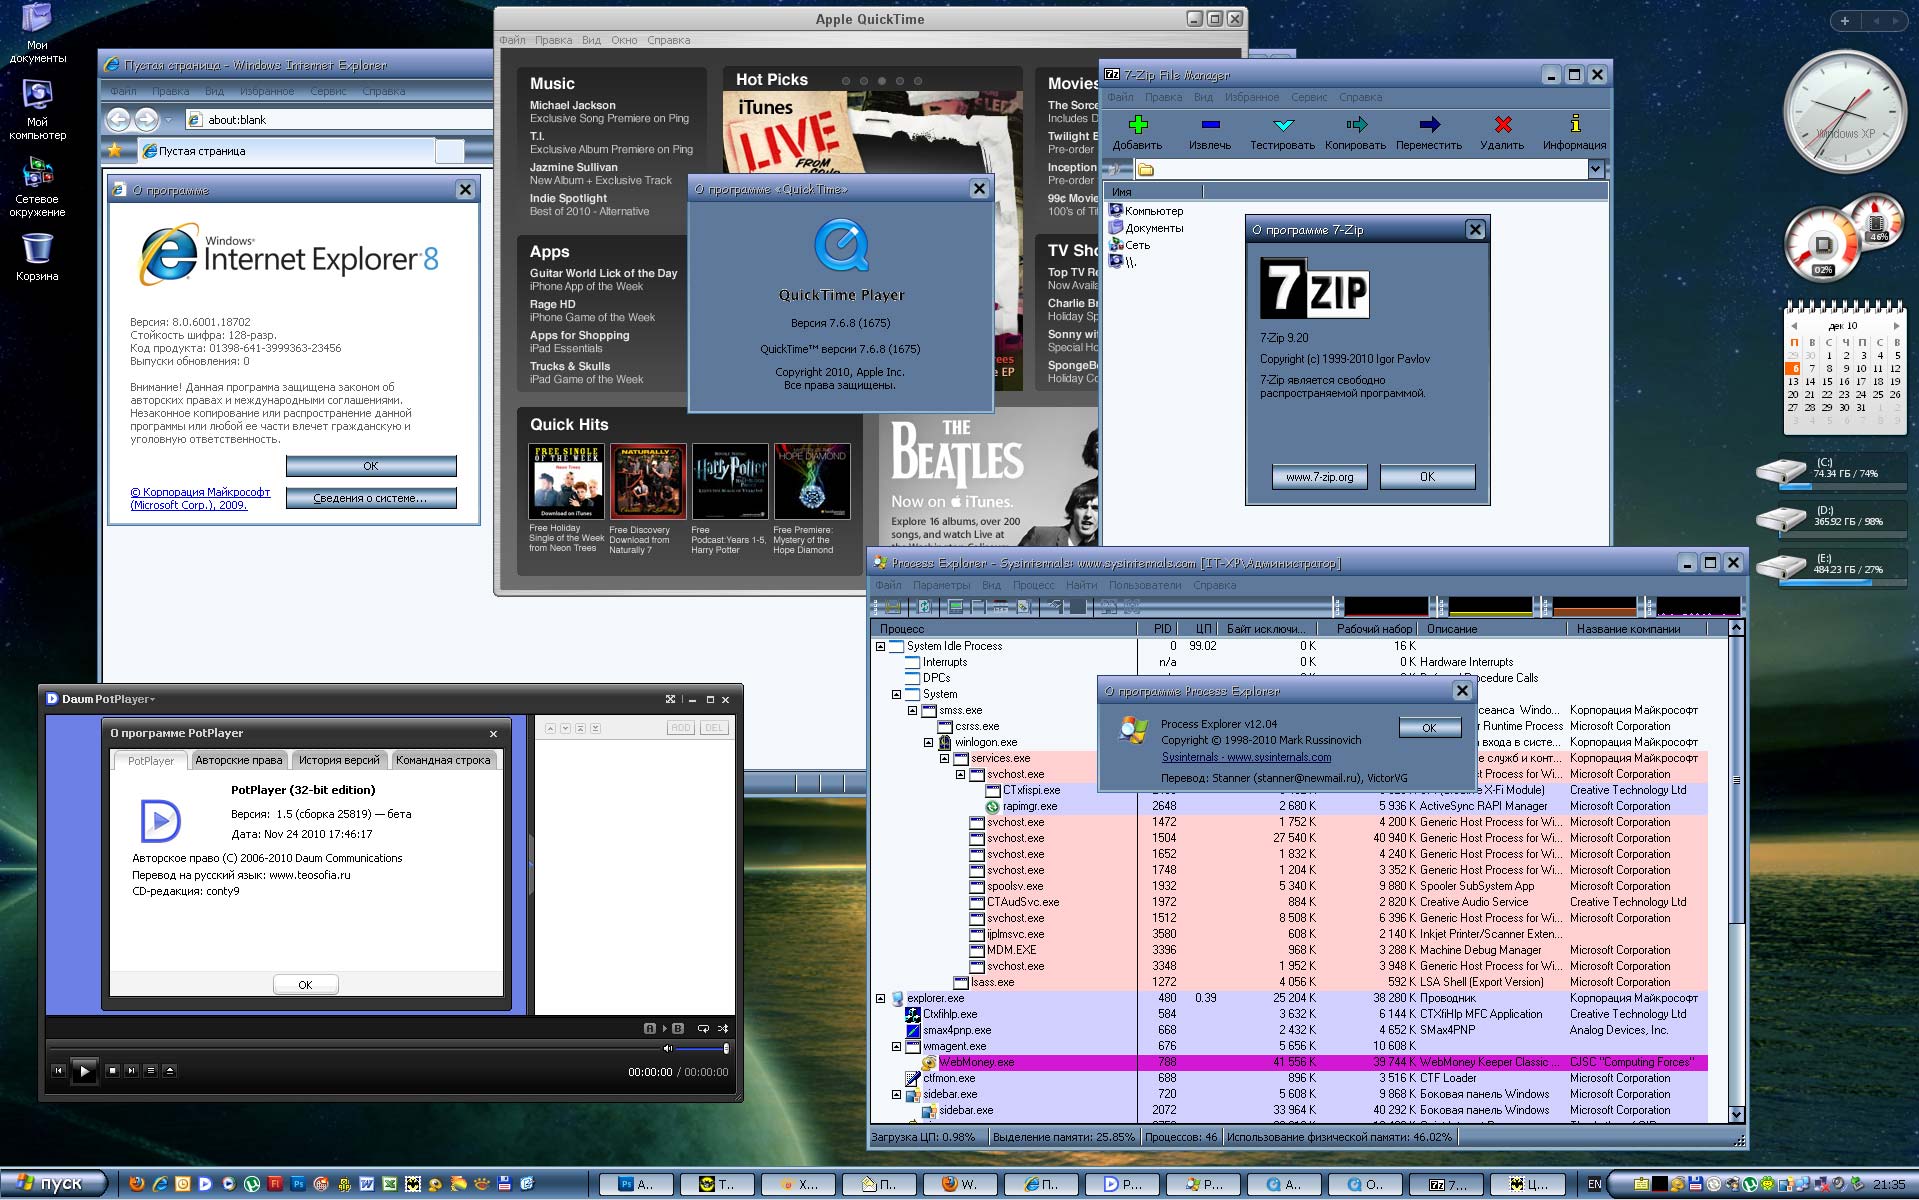Screen dimensions: 1919x1200
Task: Click the Извлечь (Extract) icon in 7-Zip
Action: [1210, 125]
